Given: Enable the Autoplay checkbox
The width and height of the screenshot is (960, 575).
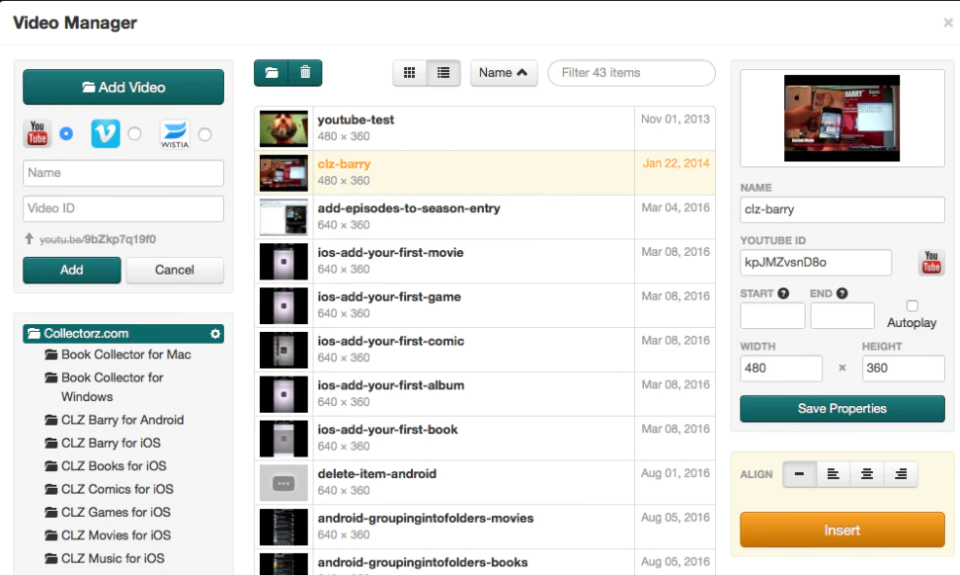Looking at the screenshot, I should pyautogui.click(x=912, y=306).
